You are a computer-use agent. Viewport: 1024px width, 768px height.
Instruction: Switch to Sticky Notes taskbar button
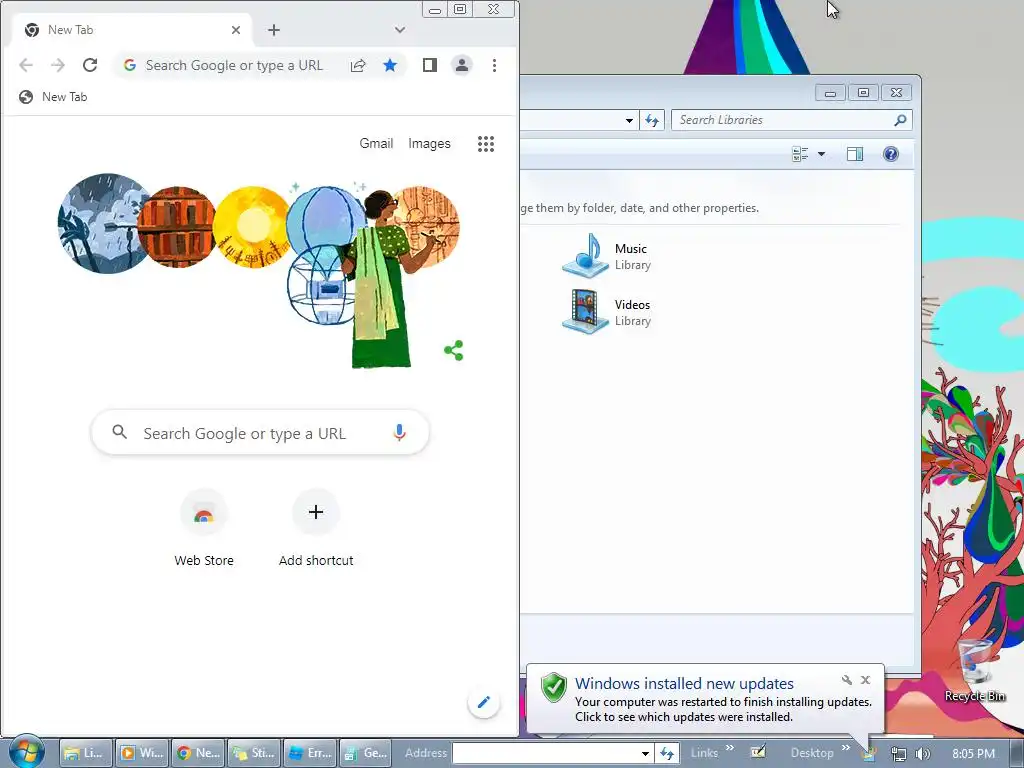[x=254, y=753]
